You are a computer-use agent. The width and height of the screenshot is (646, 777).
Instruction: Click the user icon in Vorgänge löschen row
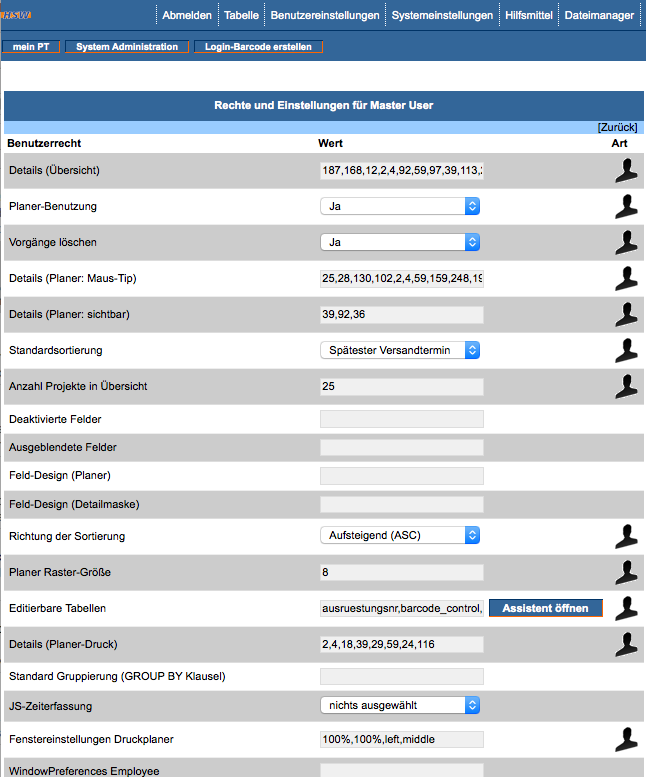(626, 243)
